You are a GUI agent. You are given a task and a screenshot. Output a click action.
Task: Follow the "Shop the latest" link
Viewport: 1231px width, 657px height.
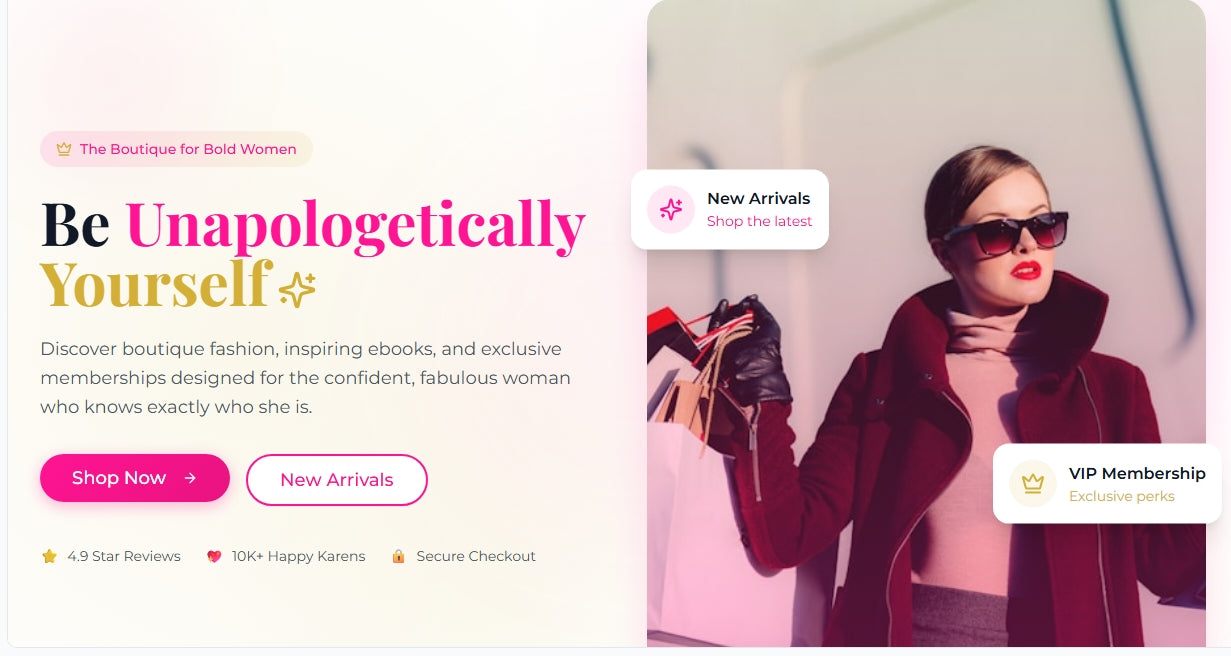tap(759, 221)
